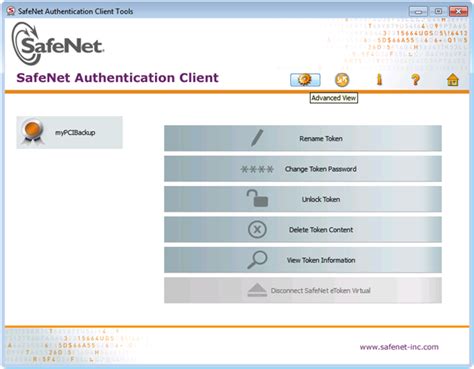Select the myPCIBackup token

tap(70, 132)
